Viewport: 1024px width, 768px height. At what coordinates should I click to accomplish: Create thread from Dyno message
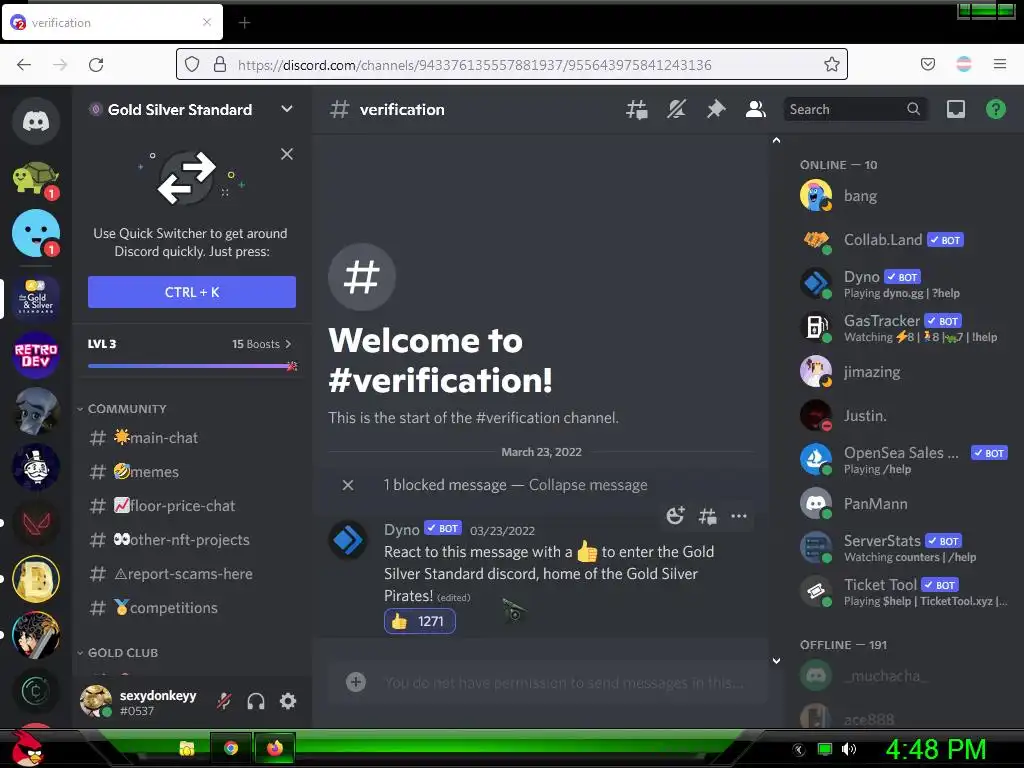point(707,517)
